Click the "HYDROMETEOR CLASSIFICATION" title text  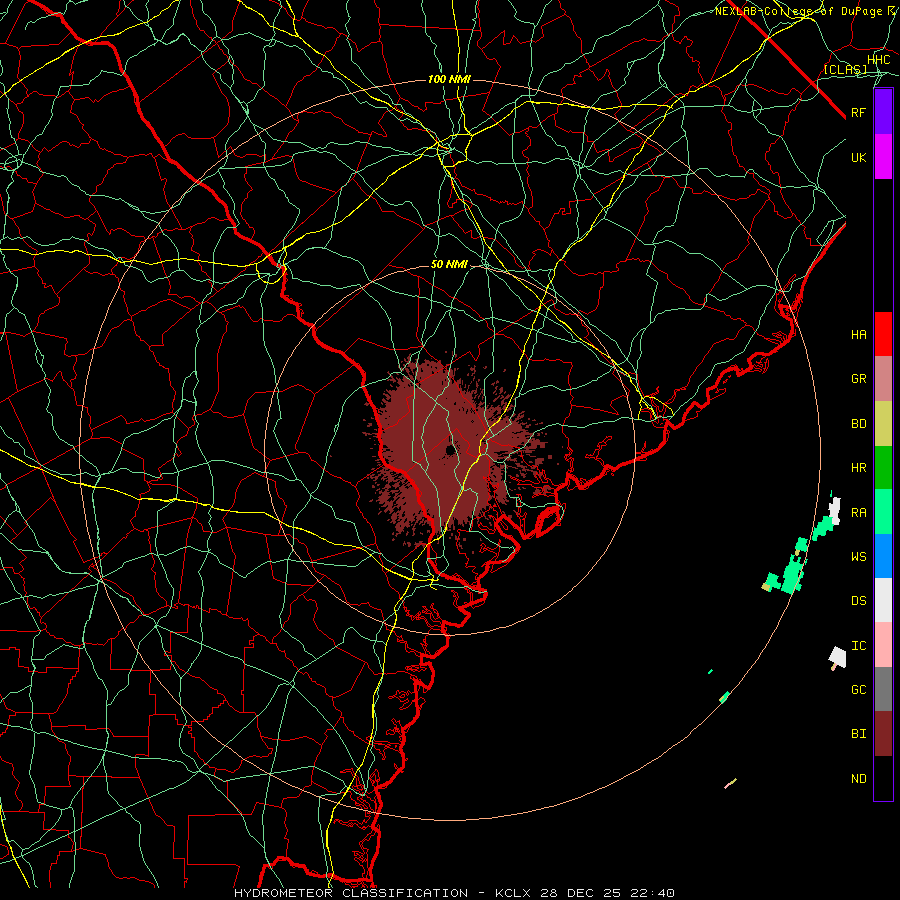pos(351,893)
